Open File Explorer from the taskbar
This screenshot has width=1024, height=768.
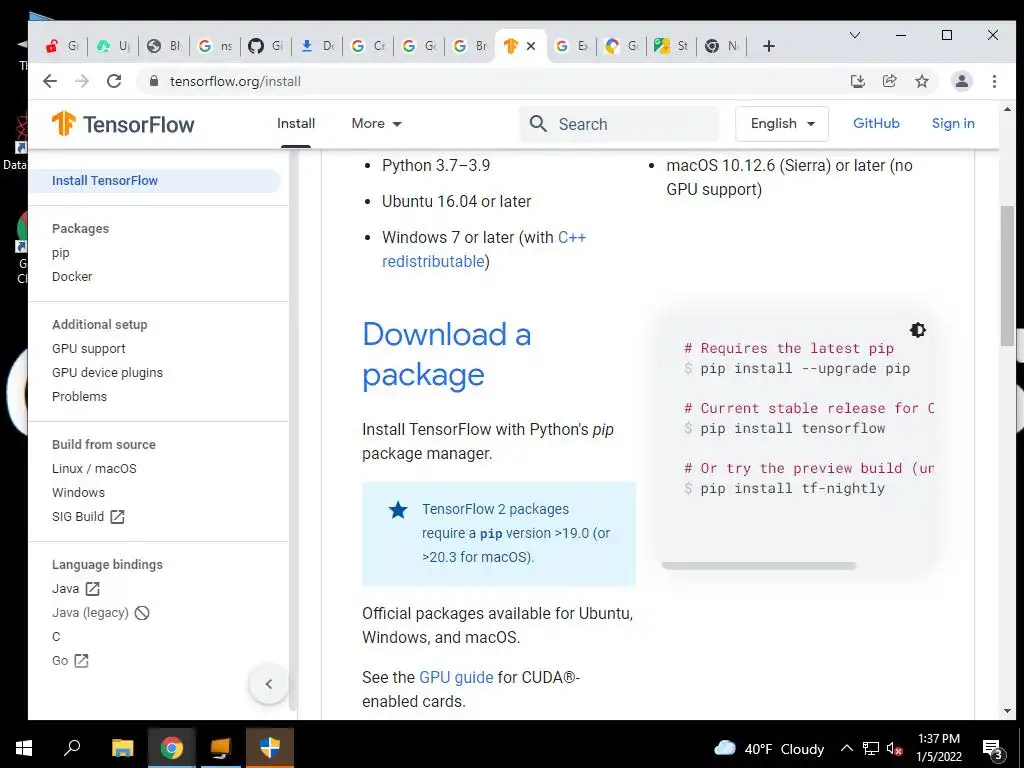[122, 748]
